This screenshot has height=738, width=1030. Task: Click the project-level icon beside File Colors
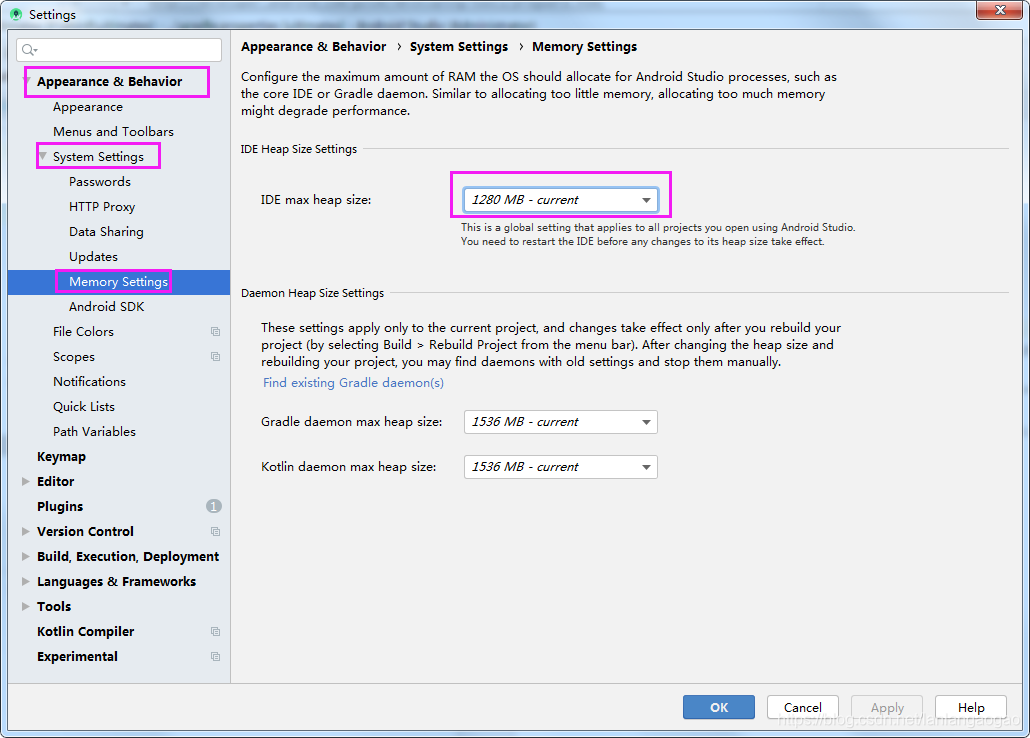click(215, 332)
